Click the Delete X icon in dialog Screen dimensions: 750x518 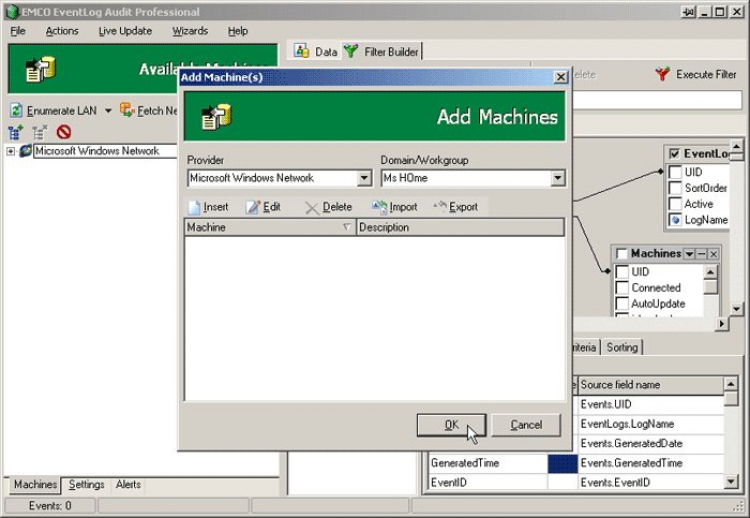point(312,208)
